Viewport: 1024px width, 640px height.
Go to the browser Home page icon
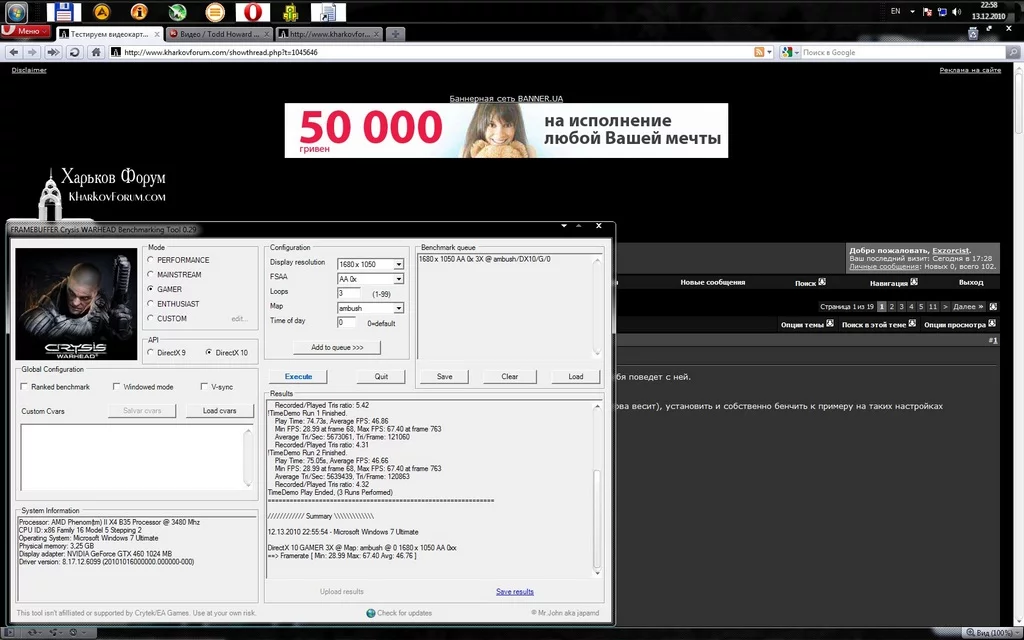[x=96, y=52]
